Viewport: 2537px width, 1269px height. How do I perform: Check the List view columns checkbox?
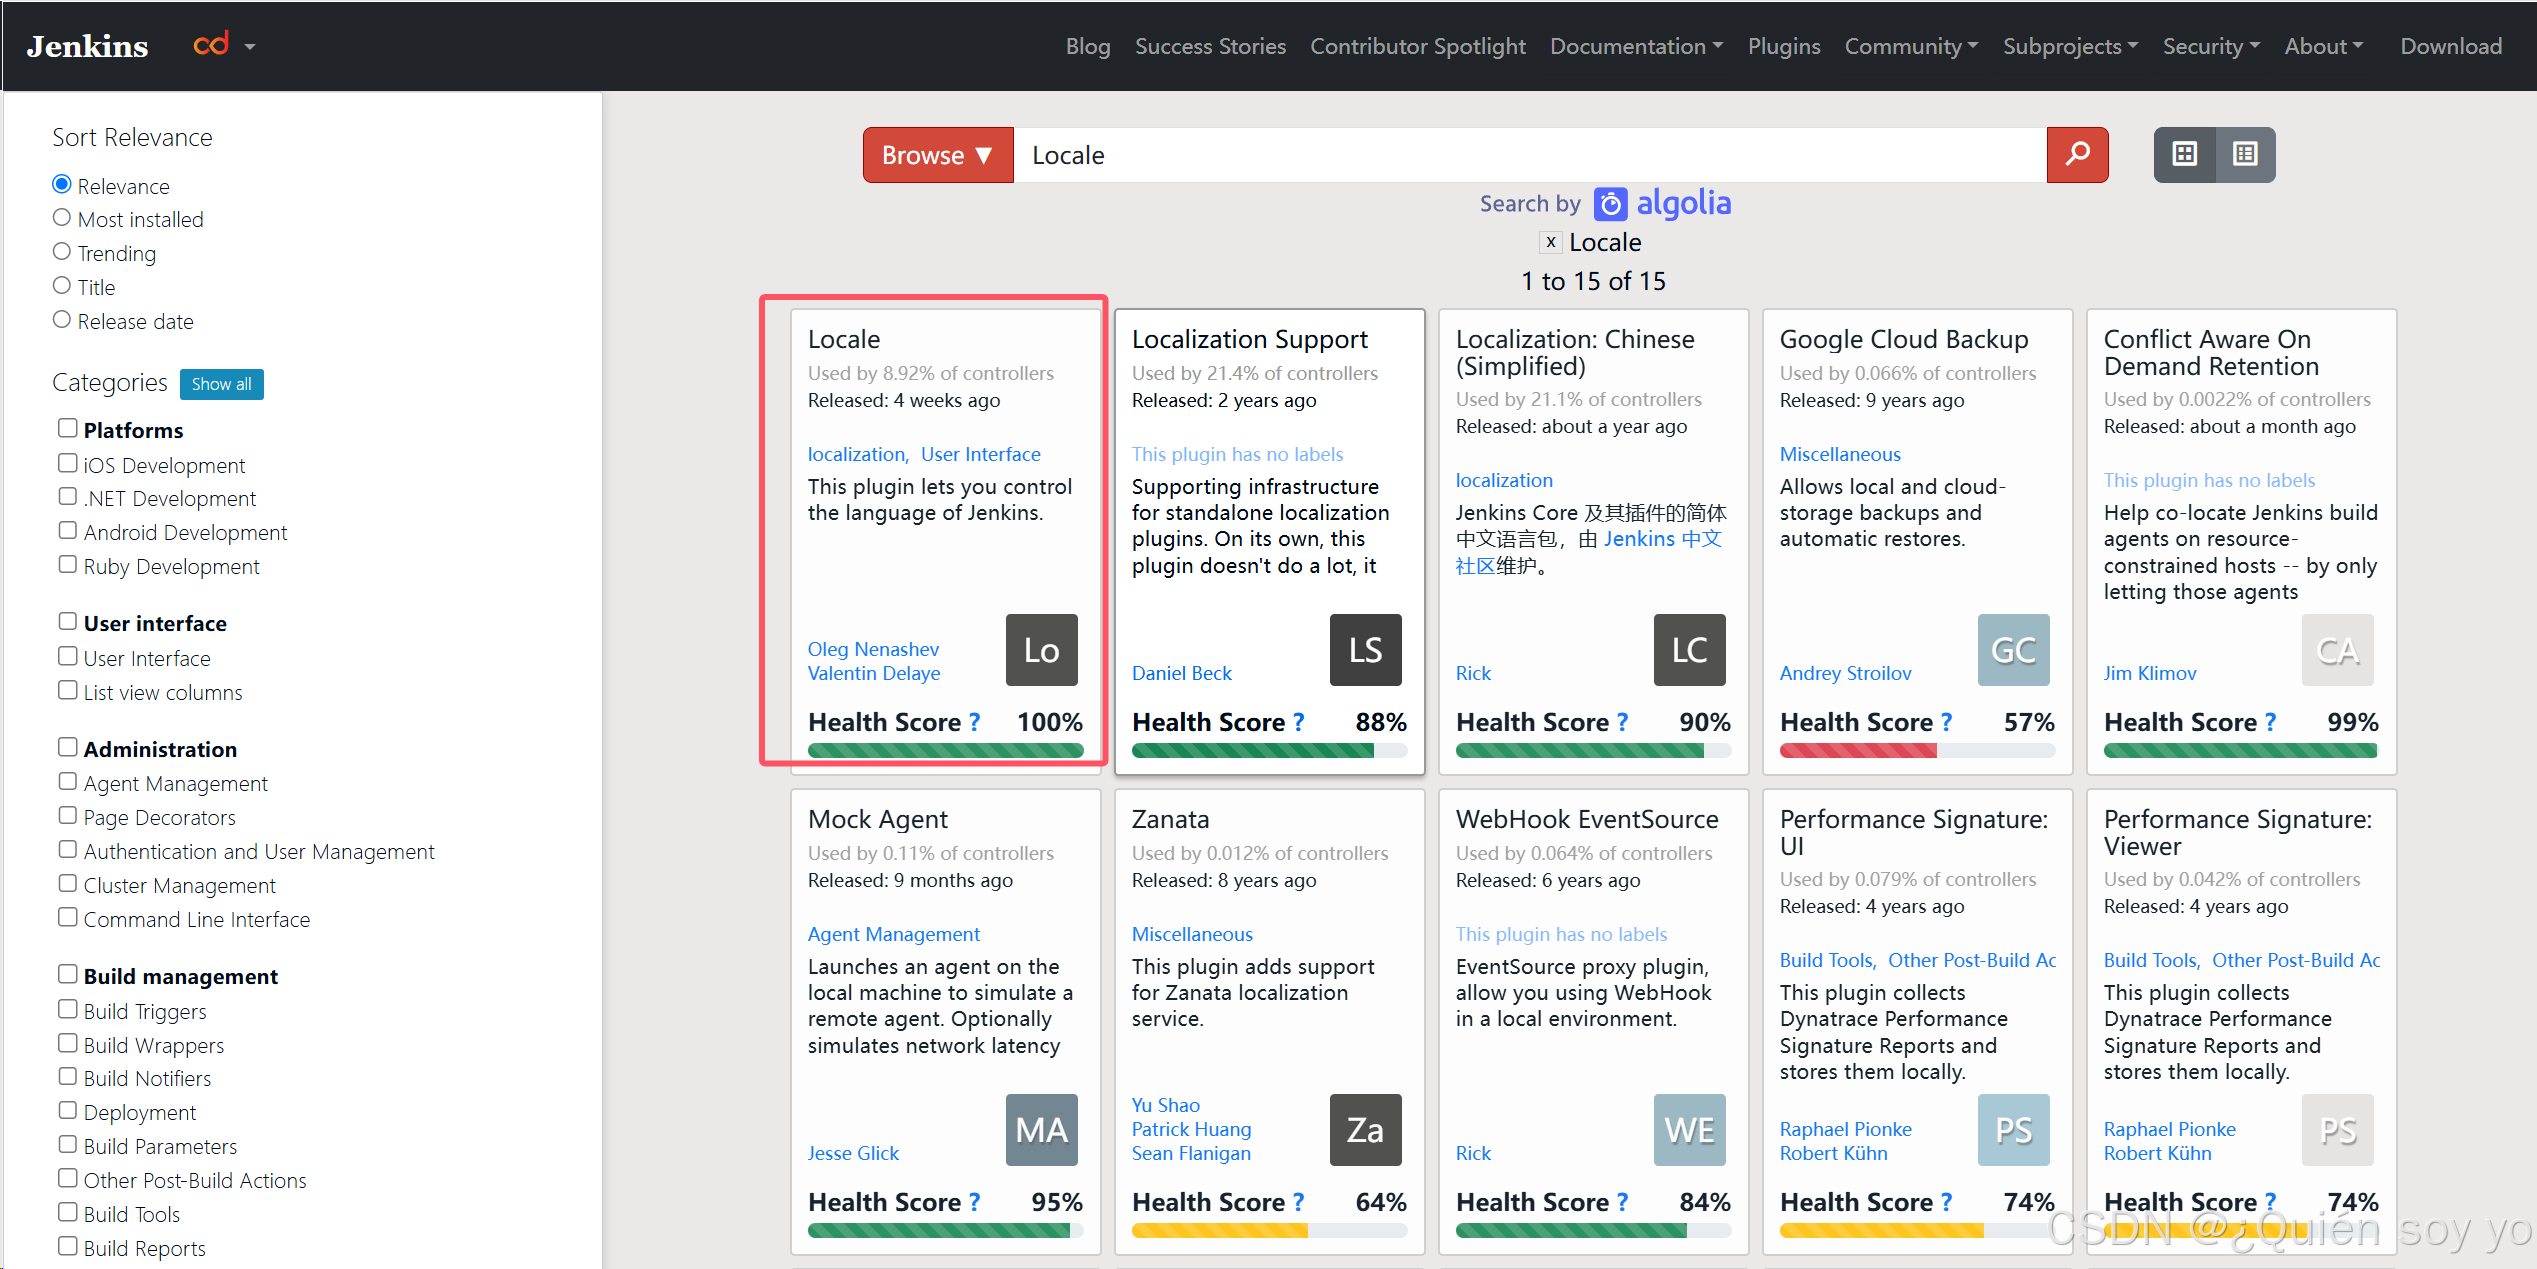[67, 690]
